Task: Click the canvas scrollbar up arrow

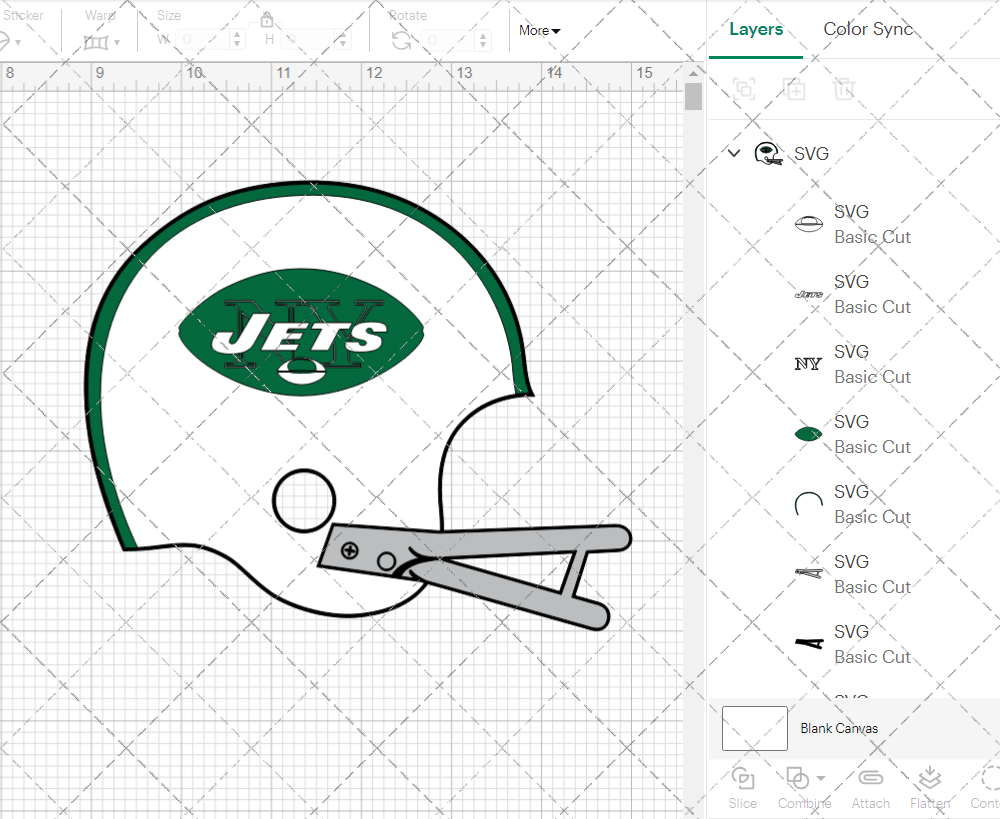Action: (693, 73)
